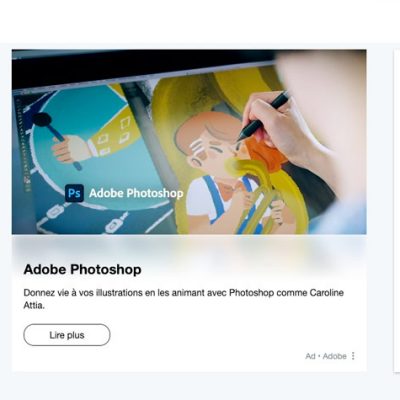Click the Lire plus button
This screenshot has height=400, width=400.
(x=67, y=335)
